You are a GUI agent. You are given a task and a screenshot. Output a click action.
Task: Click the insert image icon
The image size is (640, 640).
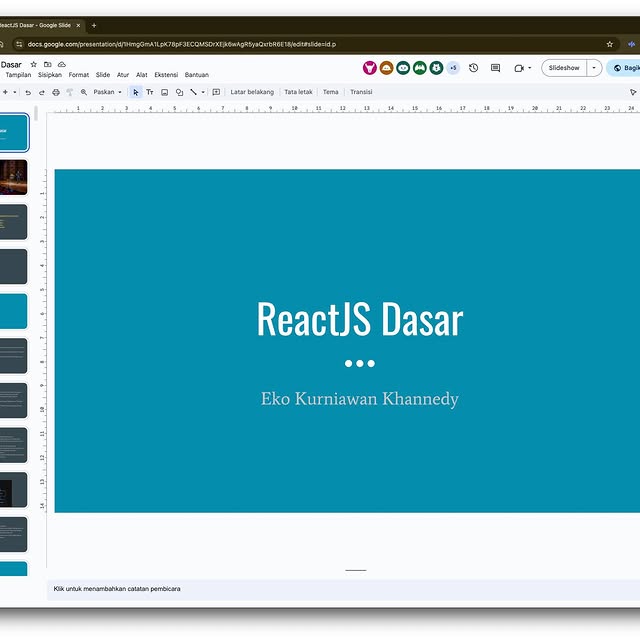point(164,92)
